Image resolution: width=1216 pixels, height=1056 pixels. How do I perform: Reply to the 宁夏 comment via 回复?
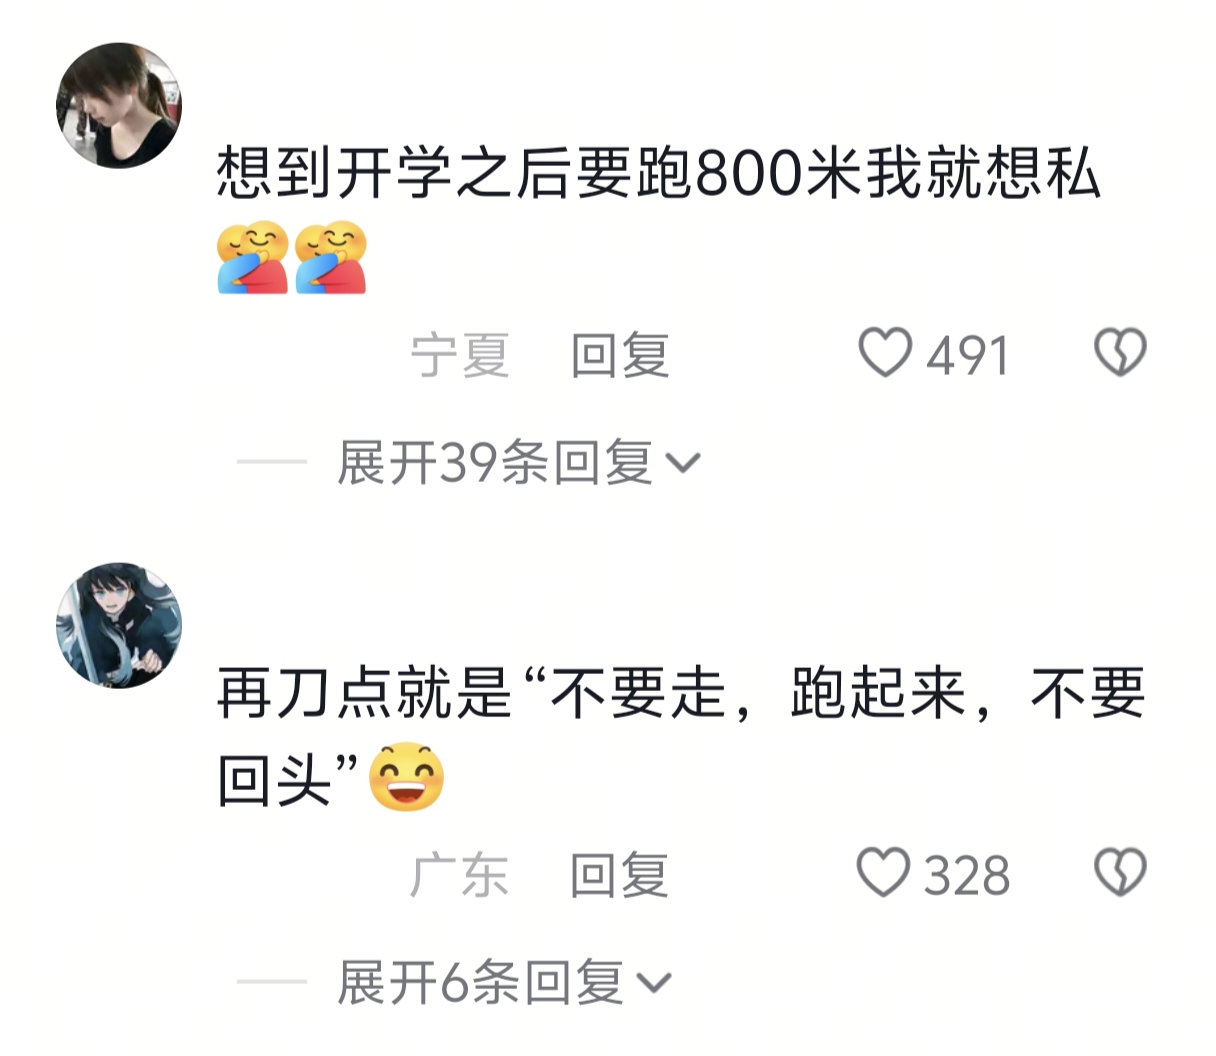(x=620, y=355)
